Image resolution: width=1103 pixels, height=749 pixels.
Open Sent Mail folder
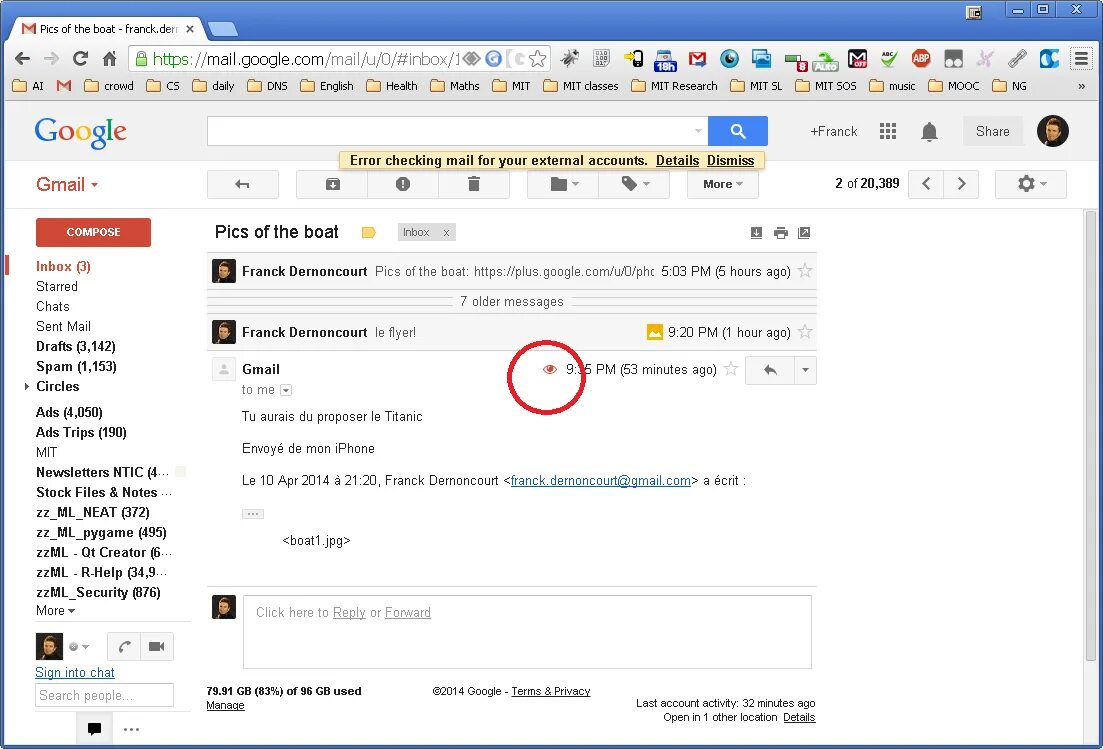tap(63, 326)
